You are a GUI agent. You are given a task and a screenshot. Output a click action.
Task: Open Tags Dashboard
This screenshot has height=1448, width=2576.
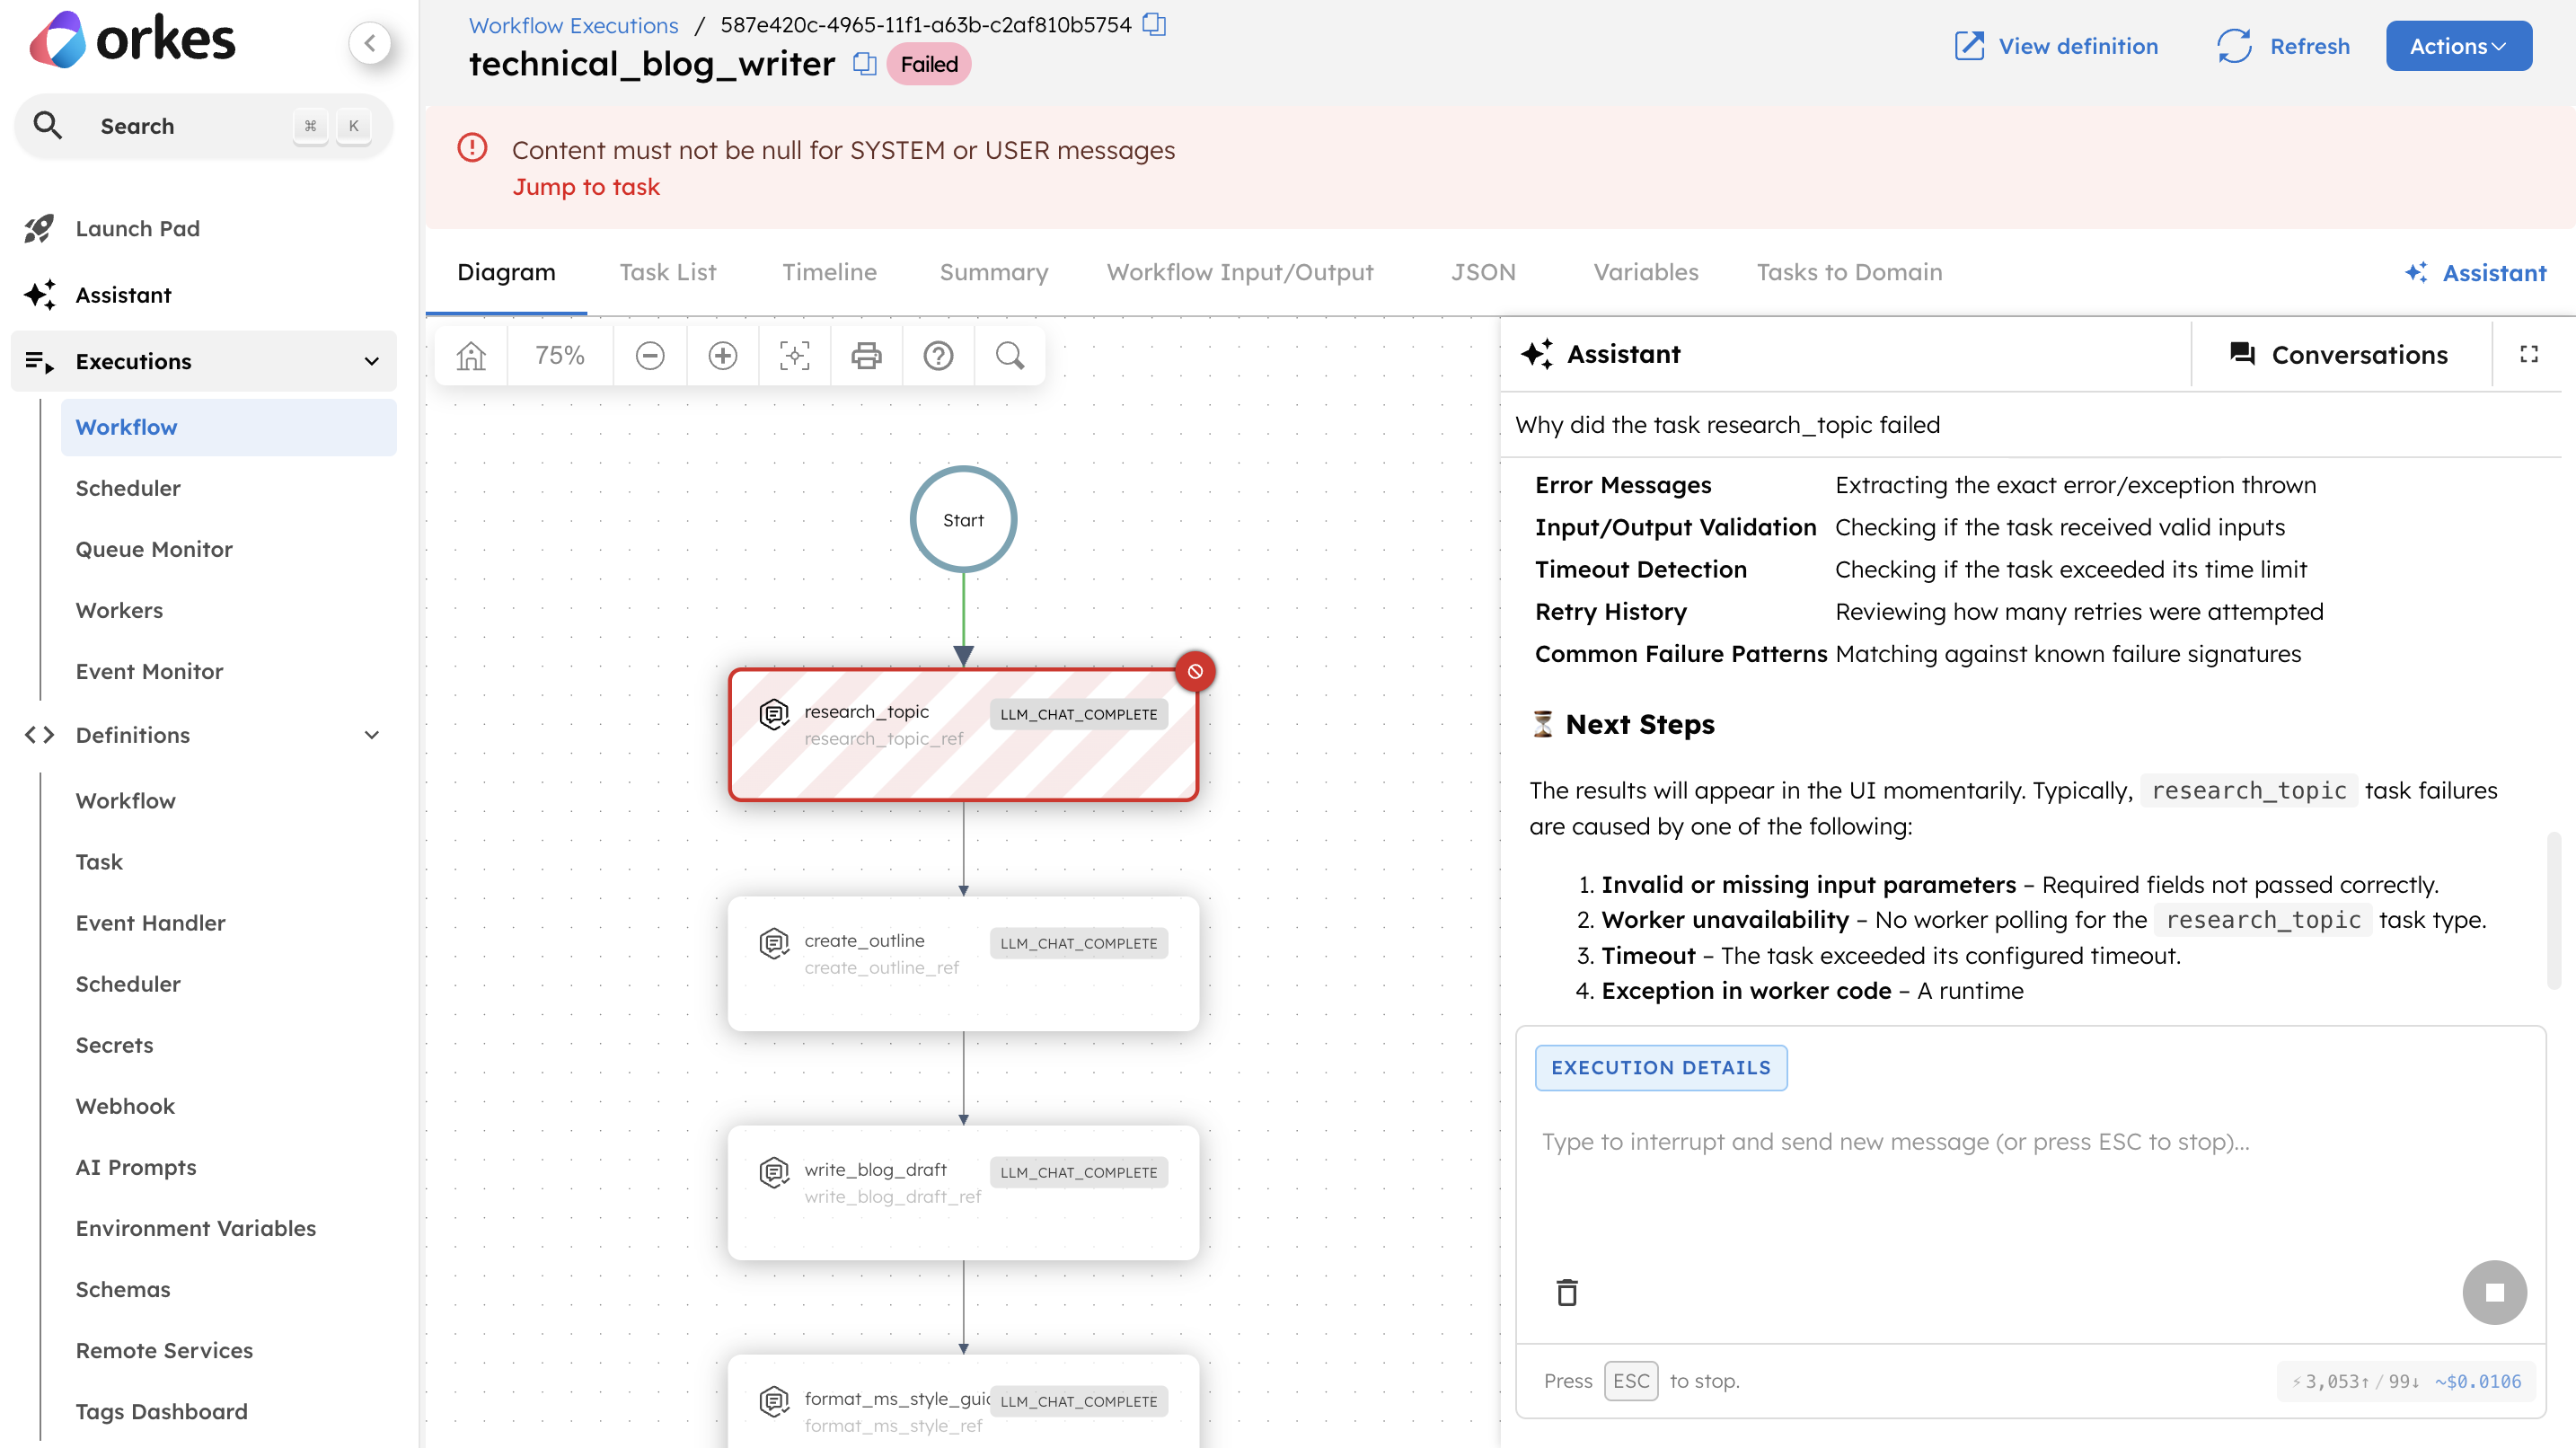161,1411
